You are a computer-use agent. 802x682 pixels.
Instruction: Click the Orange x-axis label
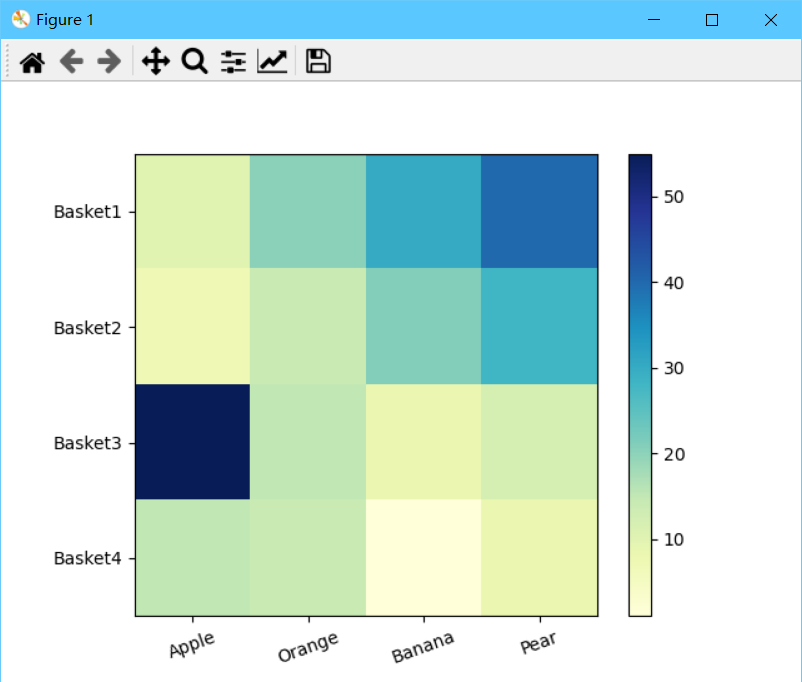pos(308,647)
